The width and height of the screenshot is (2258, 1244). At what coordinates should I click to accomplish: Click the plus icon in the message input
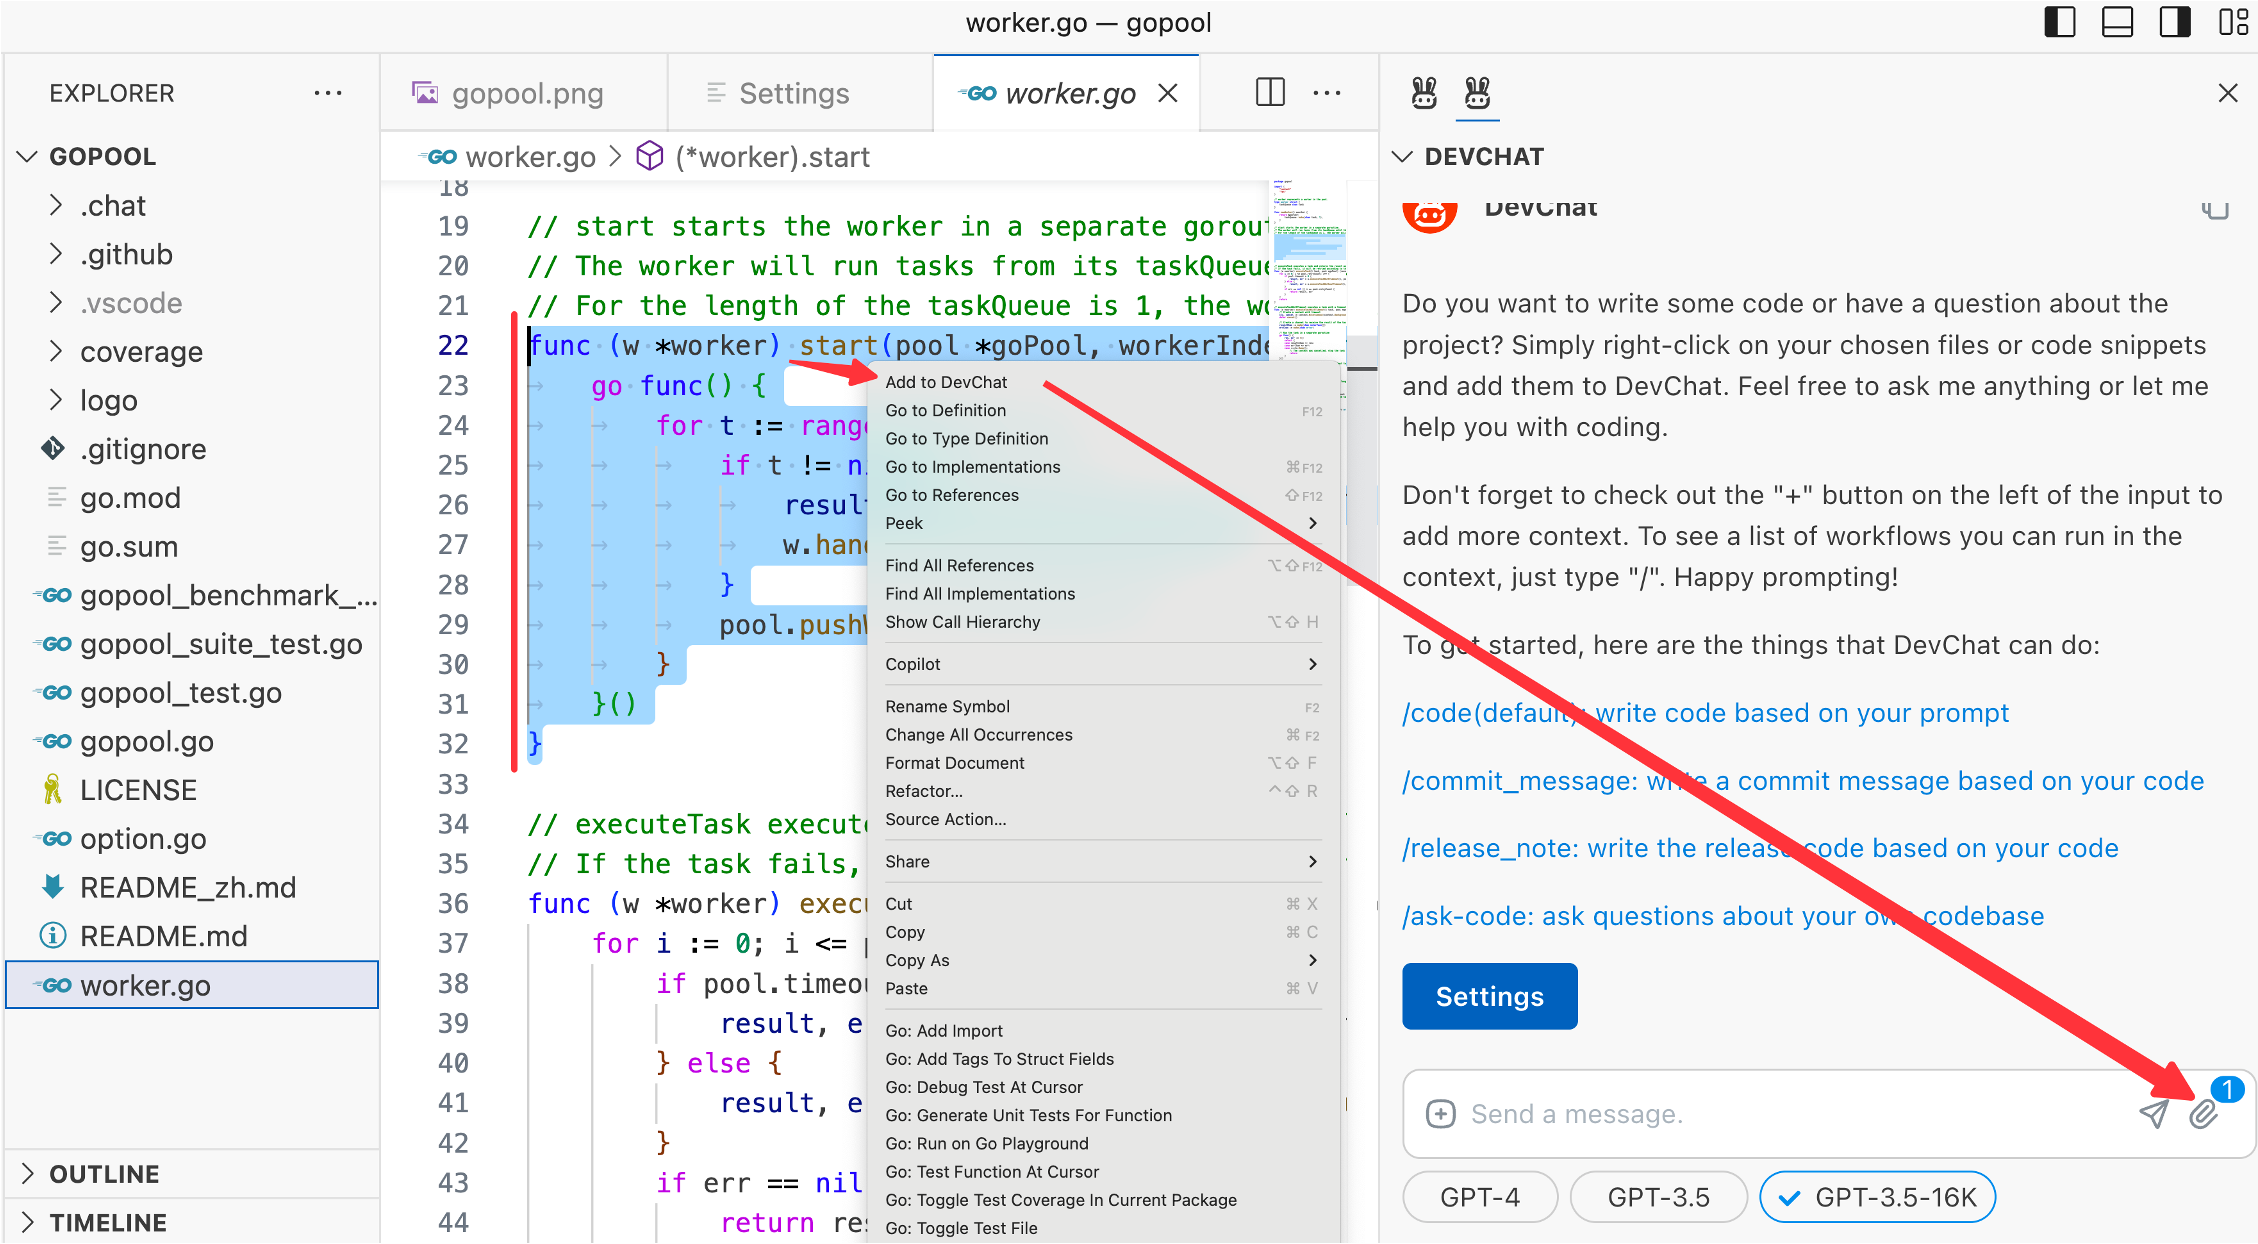pos(1440,1113)
